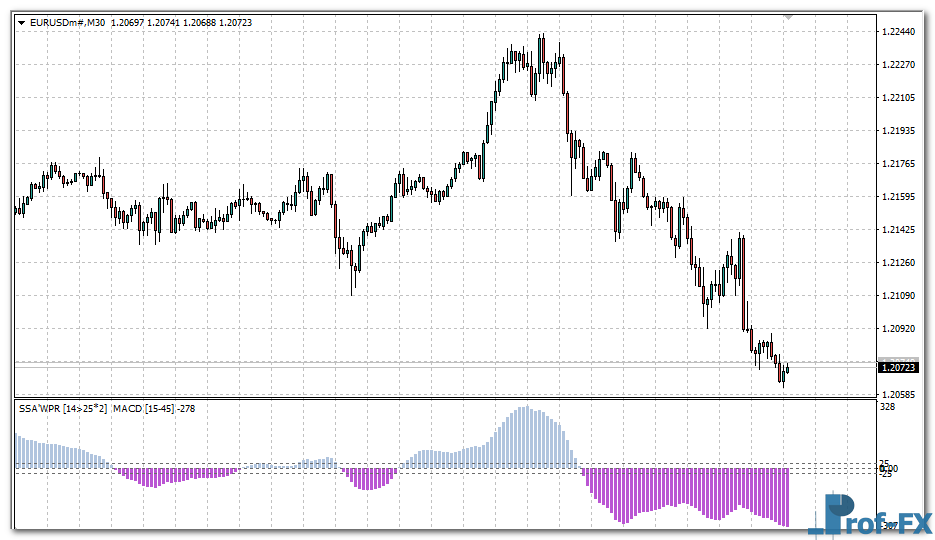The width and height of the screenshot is (935, 540).
Task: Click the 1.21935 price scale label
Action: pos(900,131)
